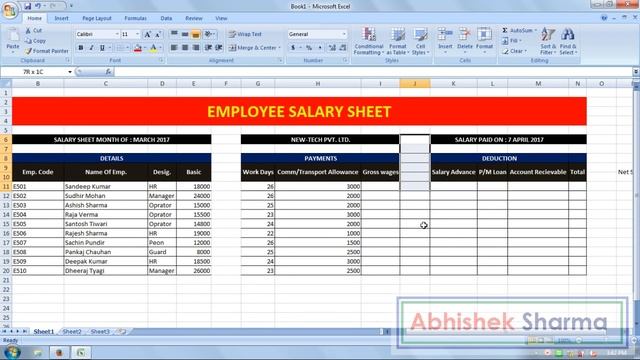Switch to Sheet2 tab
The height and width of the screenshot is (360, 640).
[x=72, y=331]
